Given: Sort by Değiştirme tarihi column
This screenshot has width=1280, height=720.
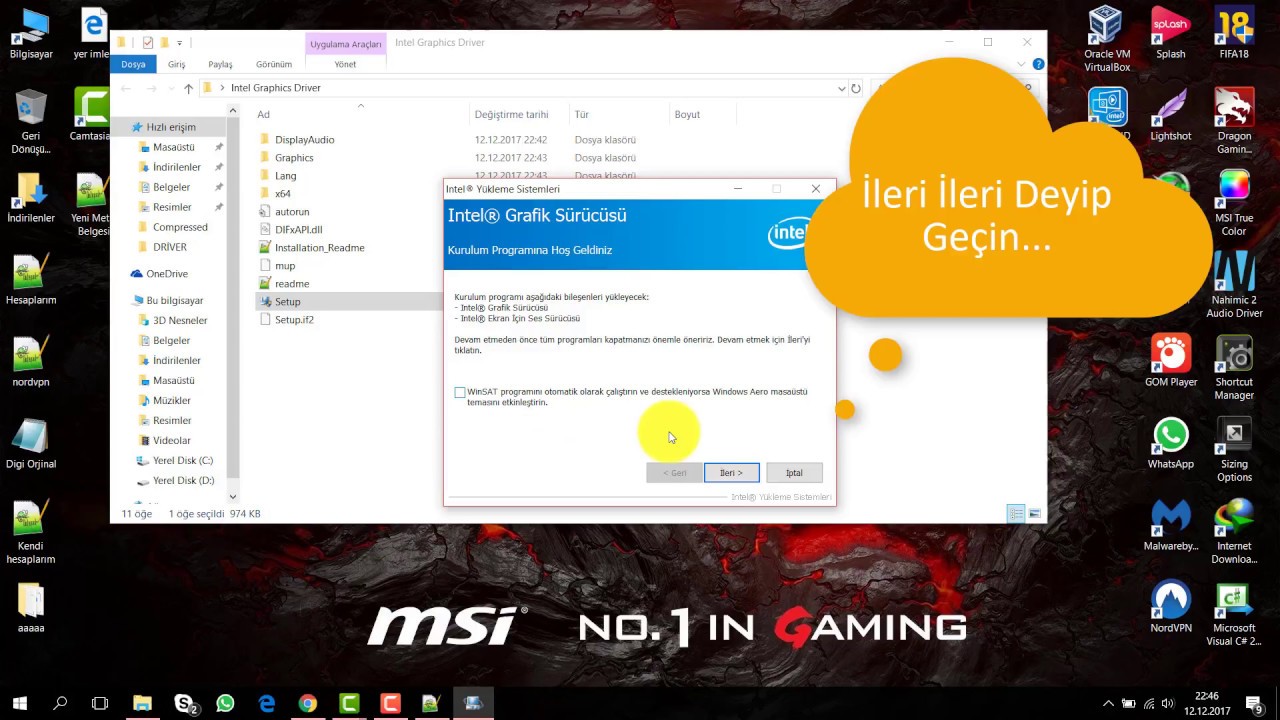Looking at the screenshot, I should coord(519,114).
